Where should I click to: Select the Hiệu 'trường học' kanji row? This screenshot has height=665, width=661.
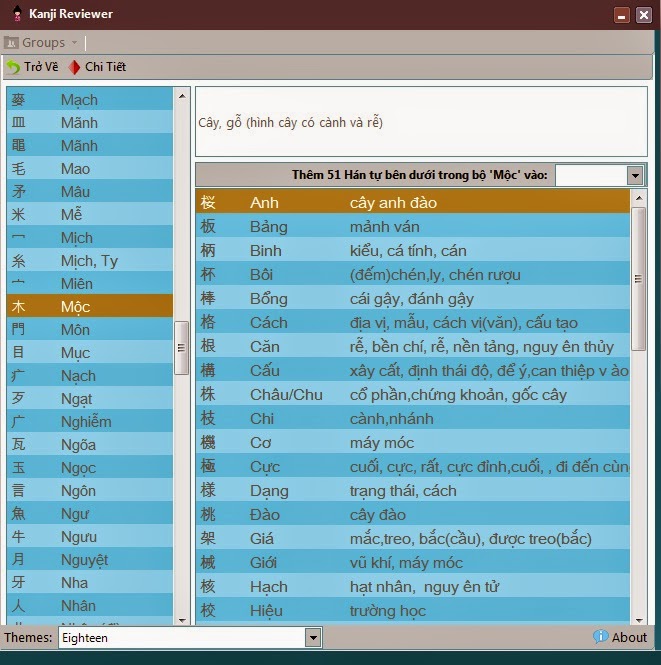pos(413,611)
